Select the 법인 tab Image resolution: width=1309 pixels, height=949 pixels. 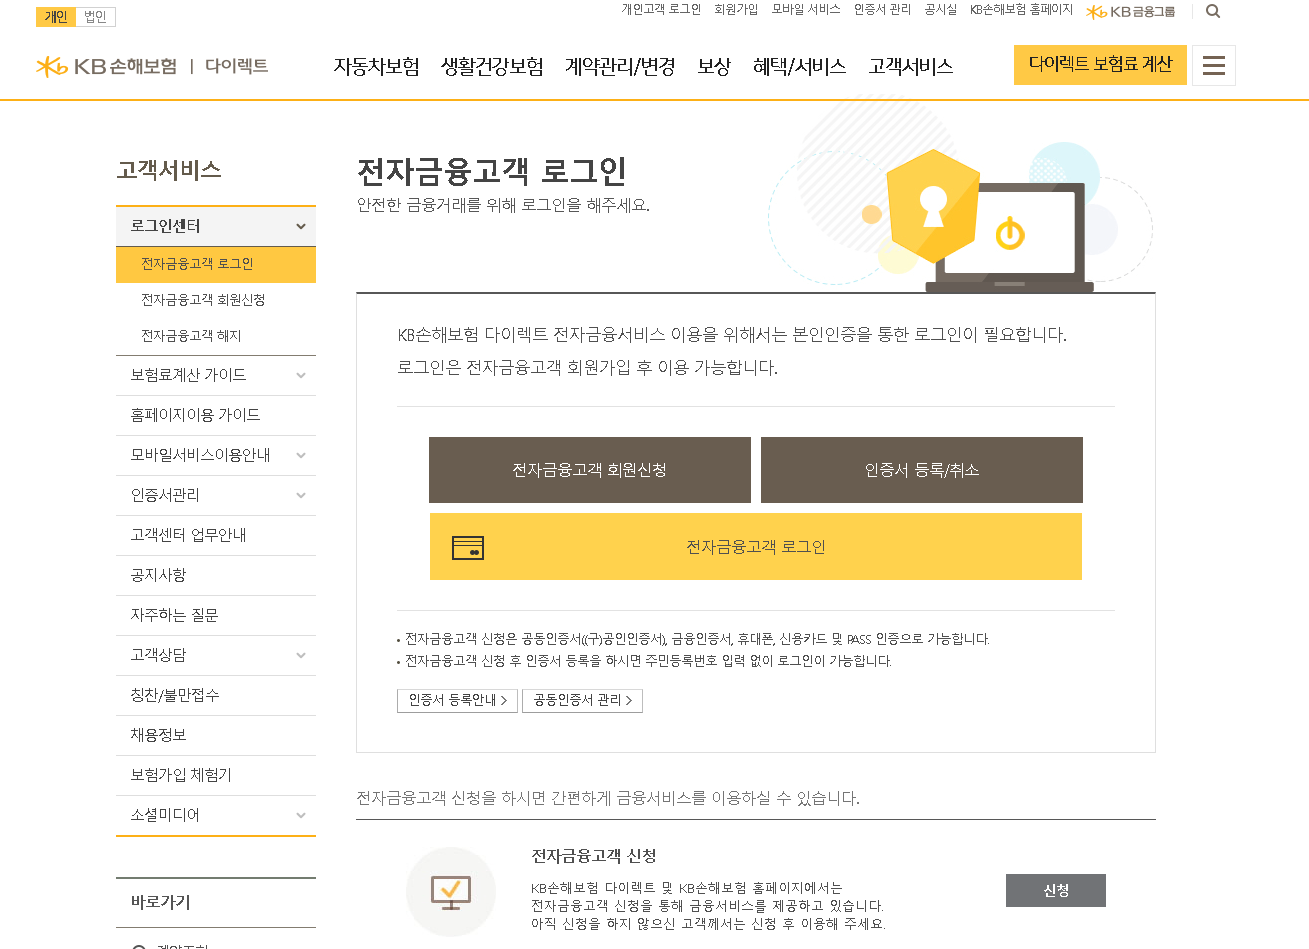click(96, 17)
